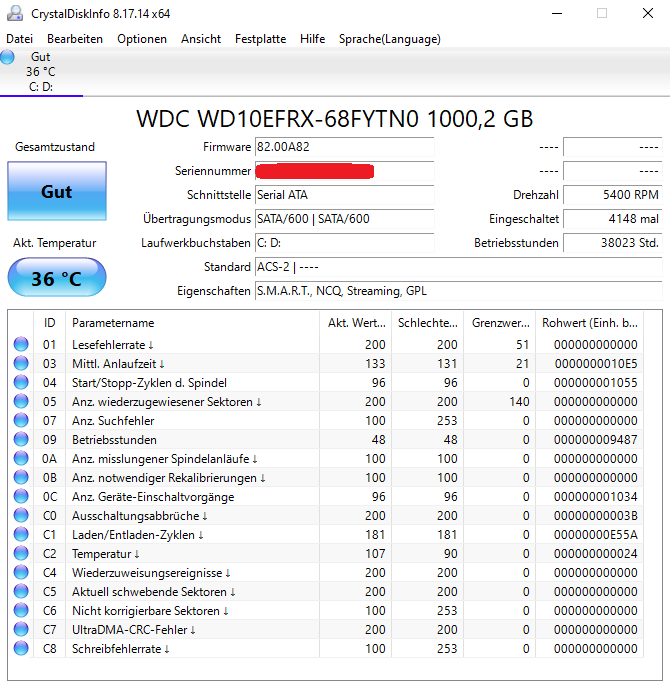This screenshot has width=670, height=688.
Task: Click the blue disk status orb at top
Action: tap(7, 57)
